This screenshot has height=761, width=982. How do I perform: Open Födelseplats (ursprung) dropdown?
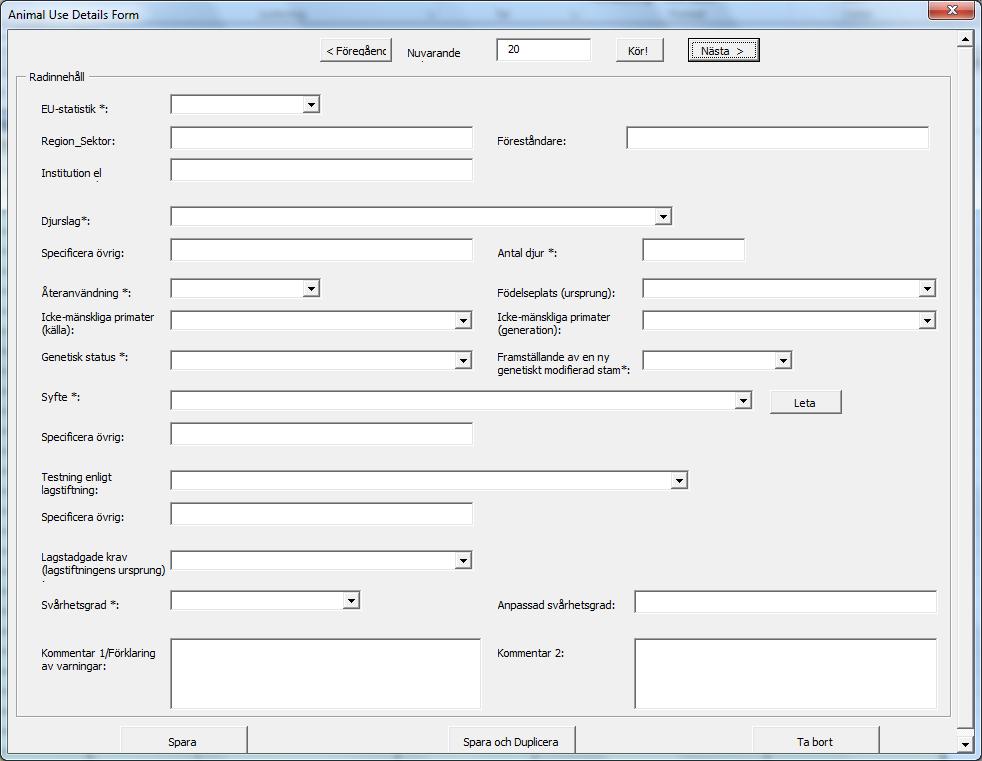927,288
